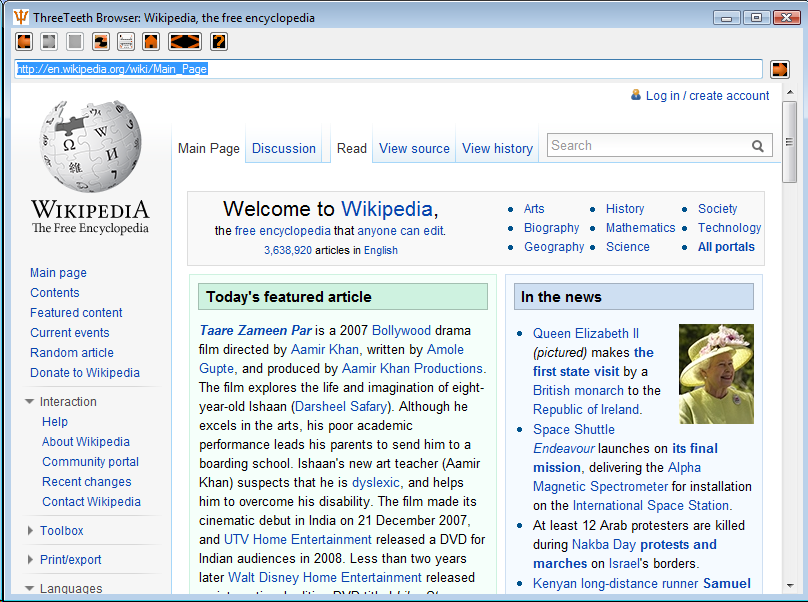Go to the Home page icon
This screenshot has width=808, height=602.
[151, 41]
